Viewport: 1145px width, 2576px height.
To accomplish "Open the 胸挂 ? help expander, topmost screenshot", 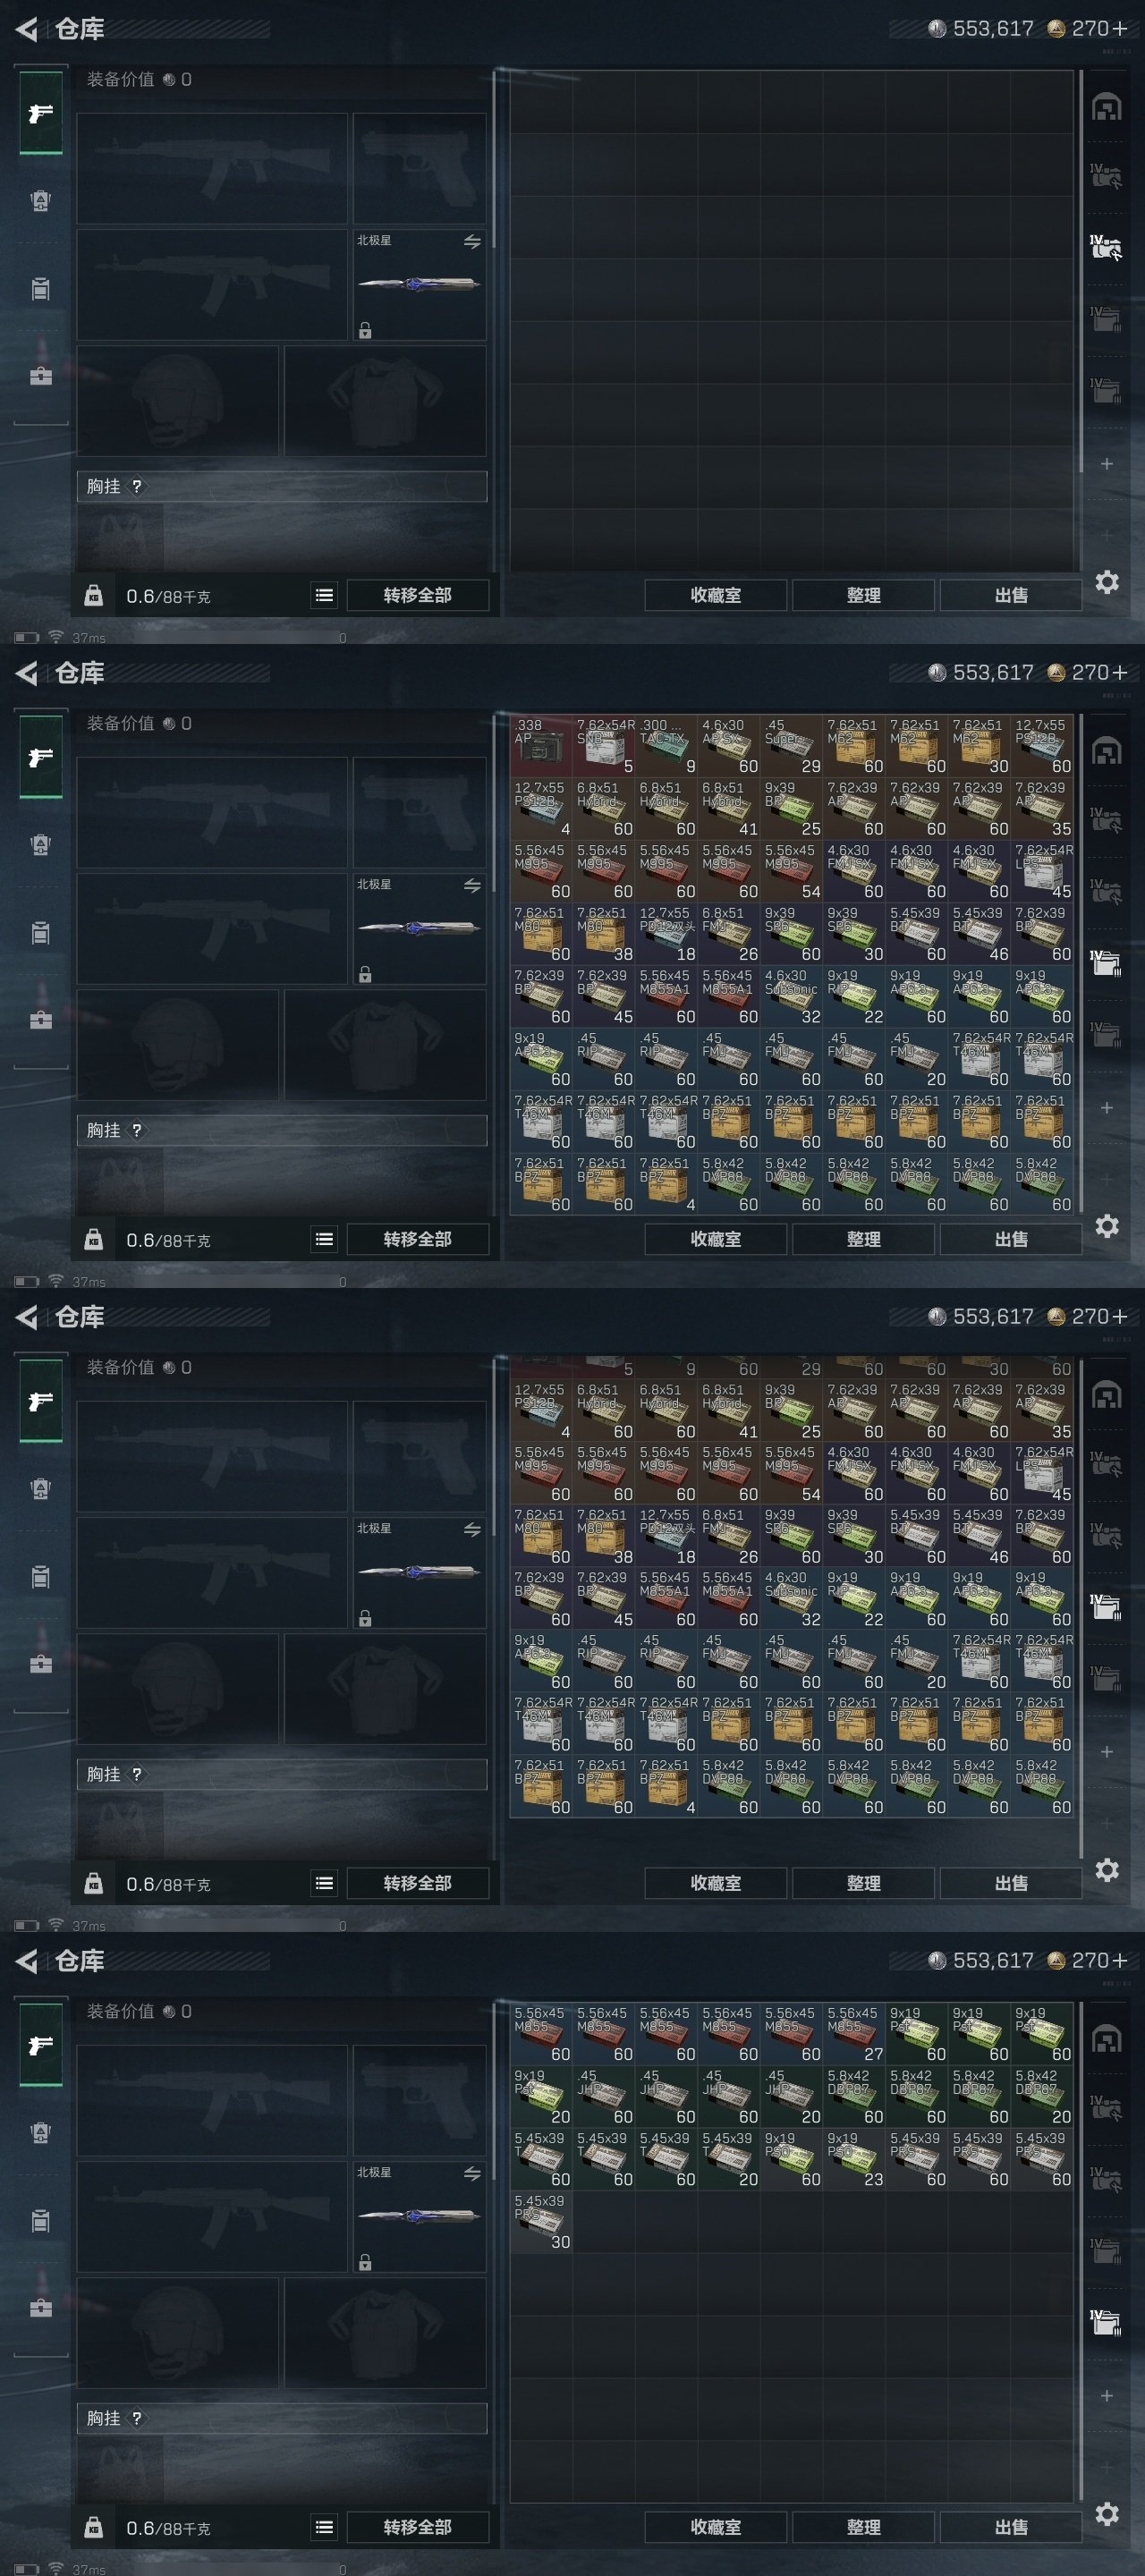I will (x=282, y=486).
